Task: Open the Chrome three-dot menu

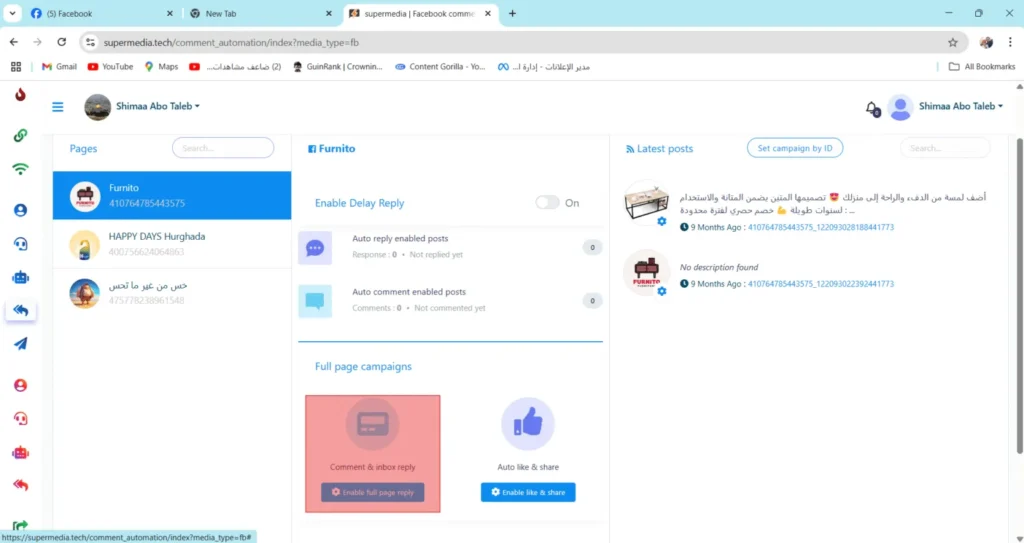Action: 1011,42
